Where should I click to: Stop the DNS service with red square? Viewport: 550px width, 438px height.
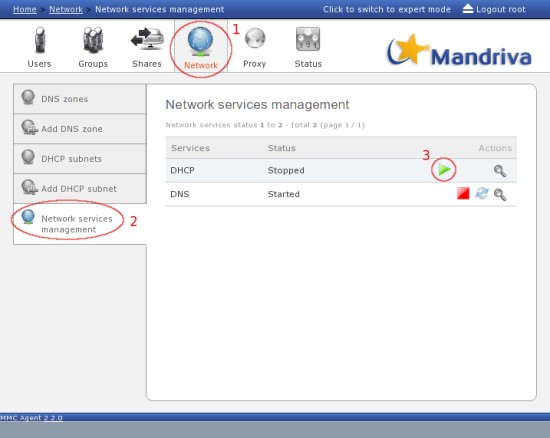tap(463, 193)
